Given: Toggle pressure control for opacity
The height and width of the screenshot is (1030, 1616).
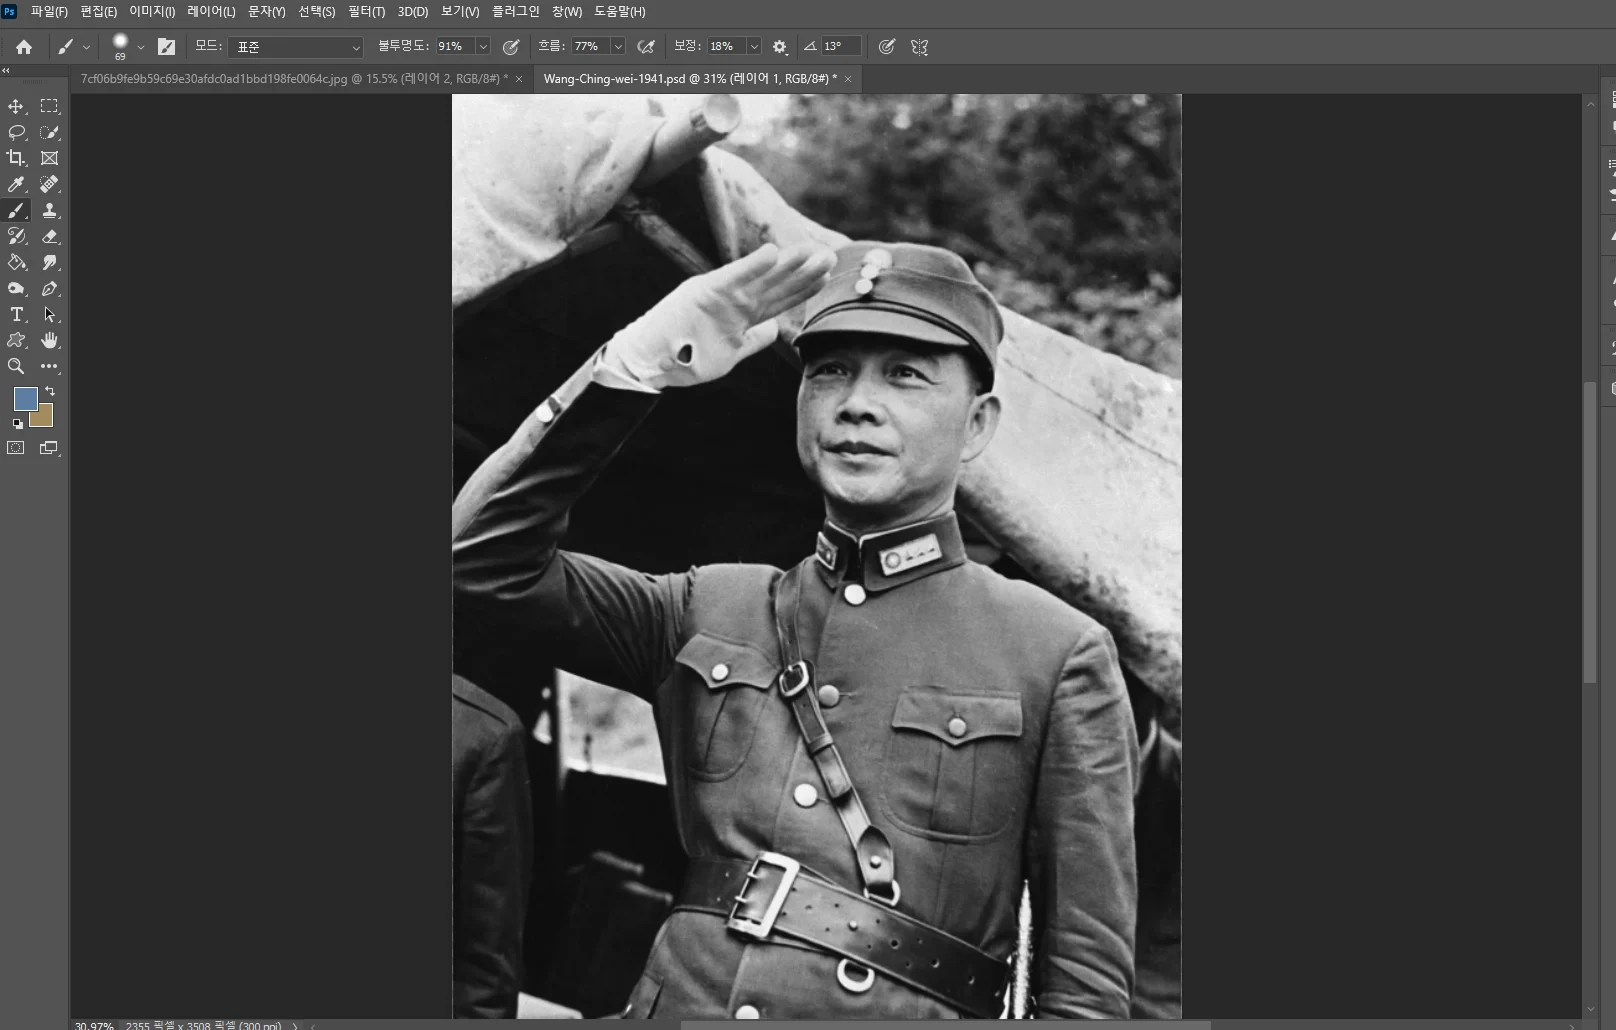Looking at the screenshot, I should (511, 46).
